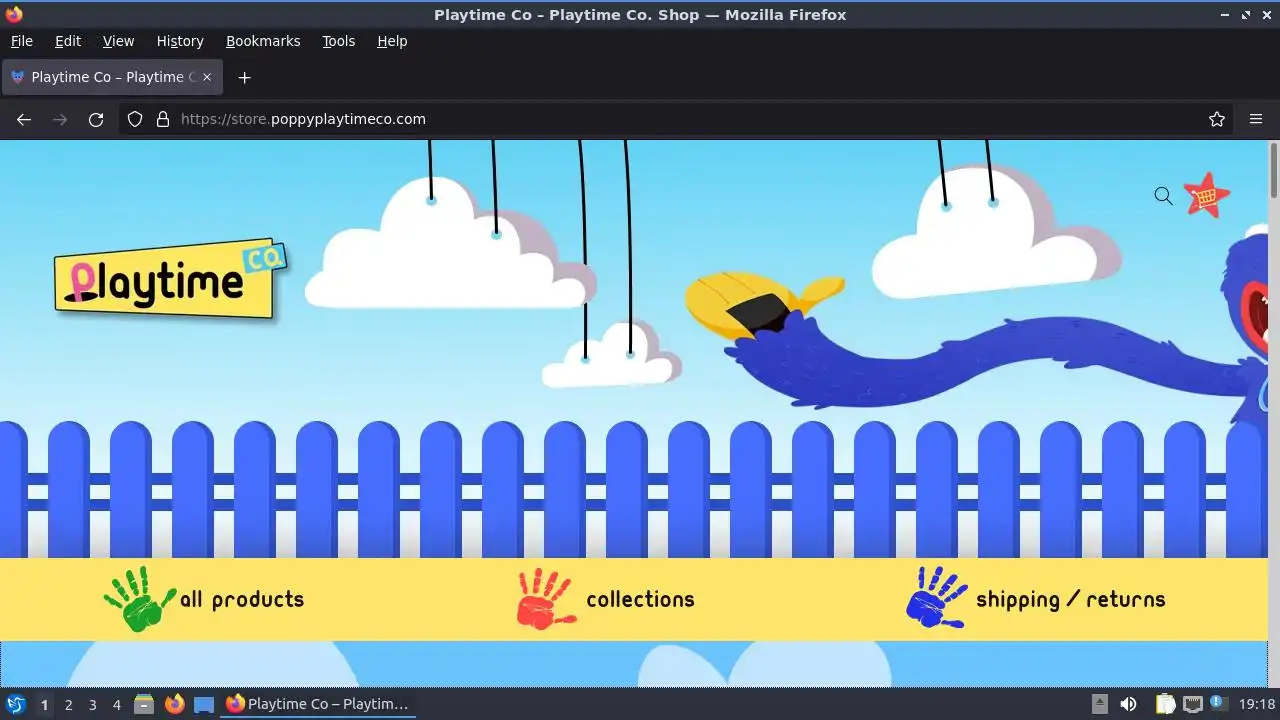1280x720 pixels.
Task: Click the red handprint icon
Action: pos(546,598)
